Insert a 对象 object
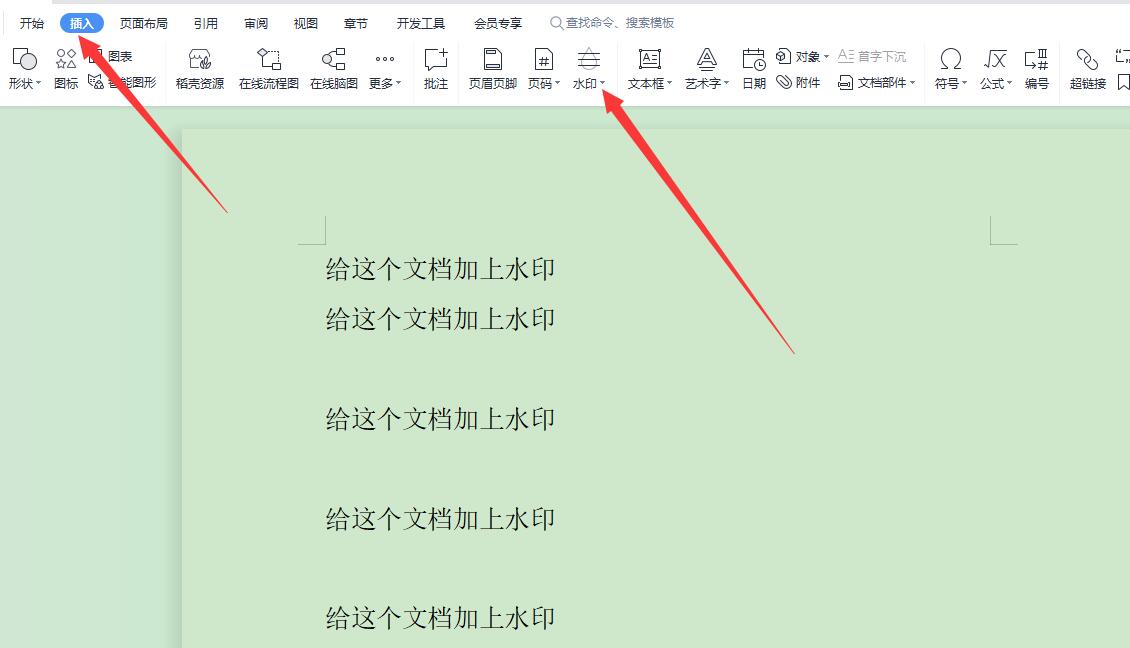Viewport: 1130px width, 648px height. [802, 56]
